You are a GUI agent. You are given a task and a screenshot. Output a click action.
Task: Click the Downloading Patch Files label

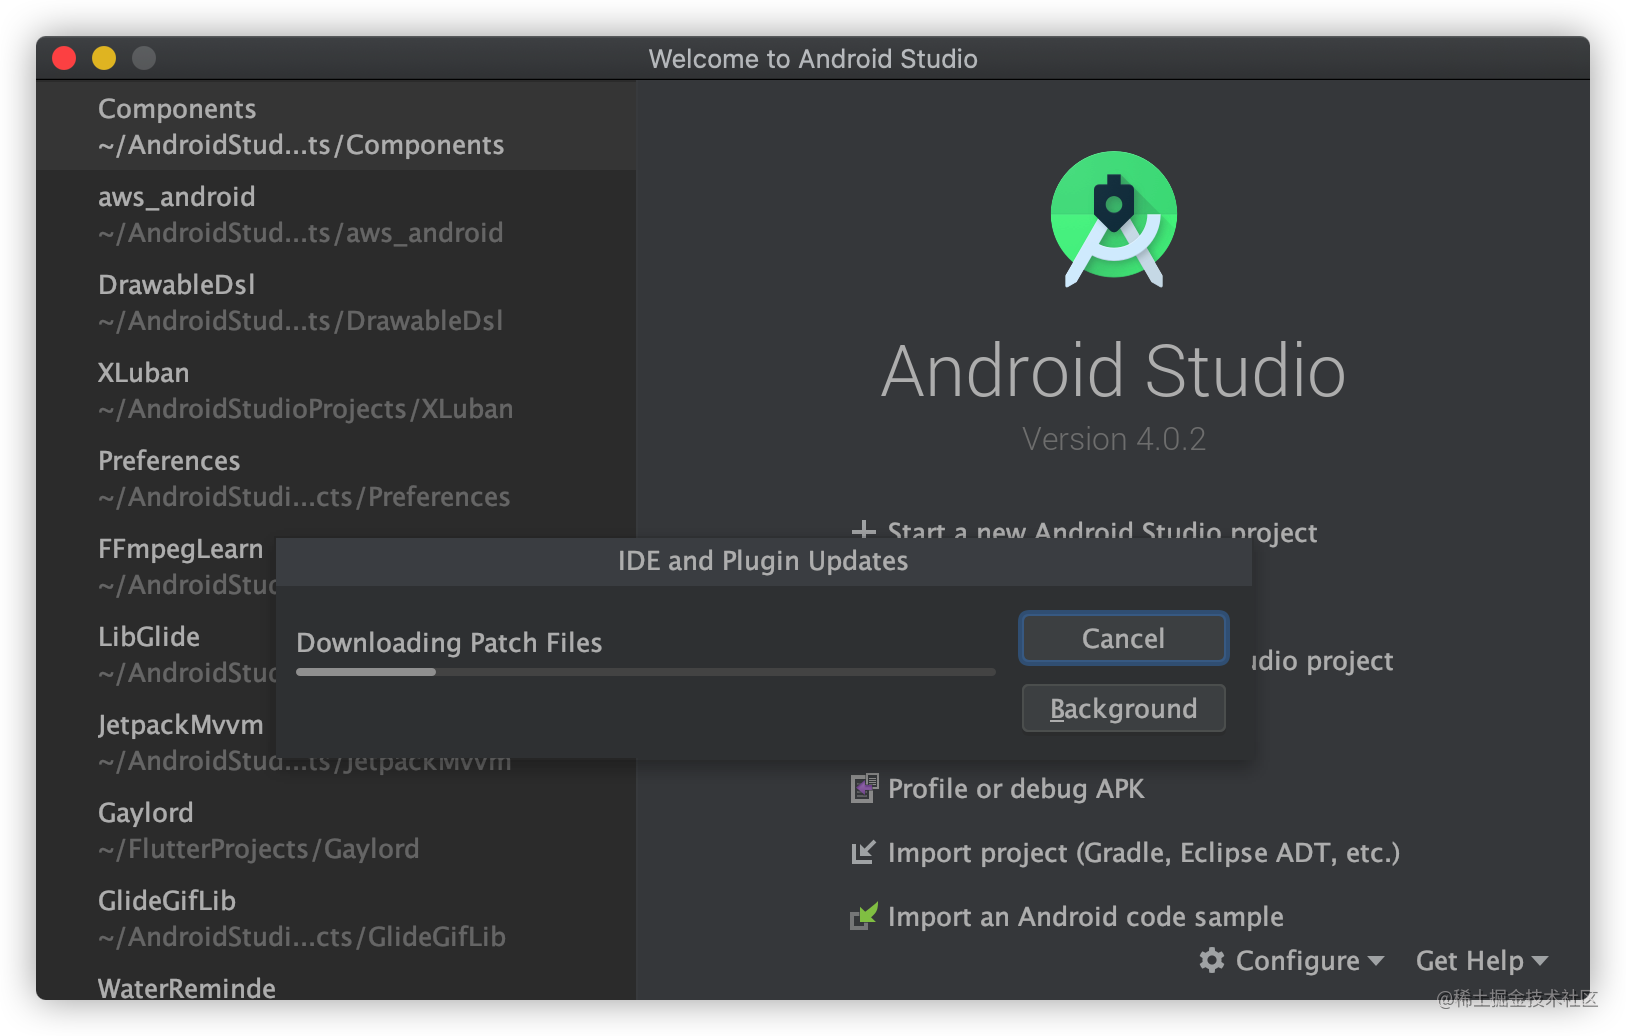tap(449, 642)
